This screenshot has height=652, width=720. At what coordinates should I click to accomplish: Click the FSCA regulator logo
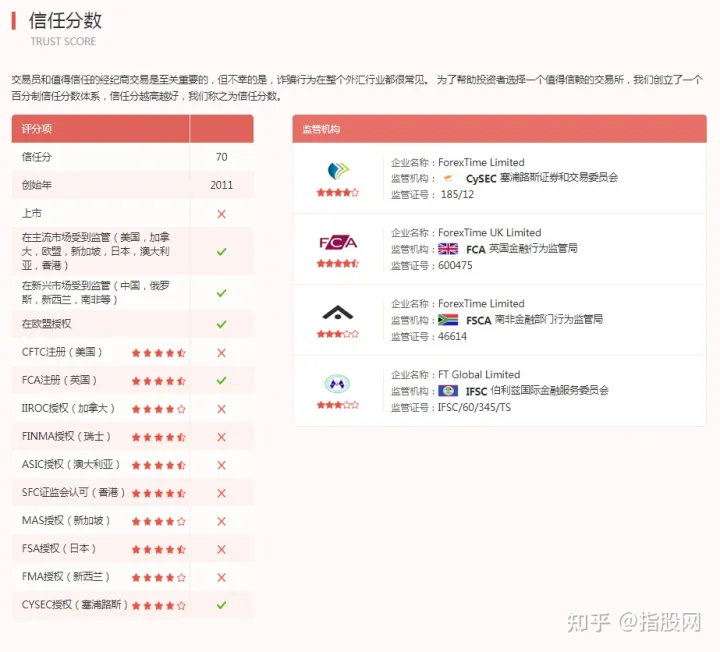tap(338, 313)
